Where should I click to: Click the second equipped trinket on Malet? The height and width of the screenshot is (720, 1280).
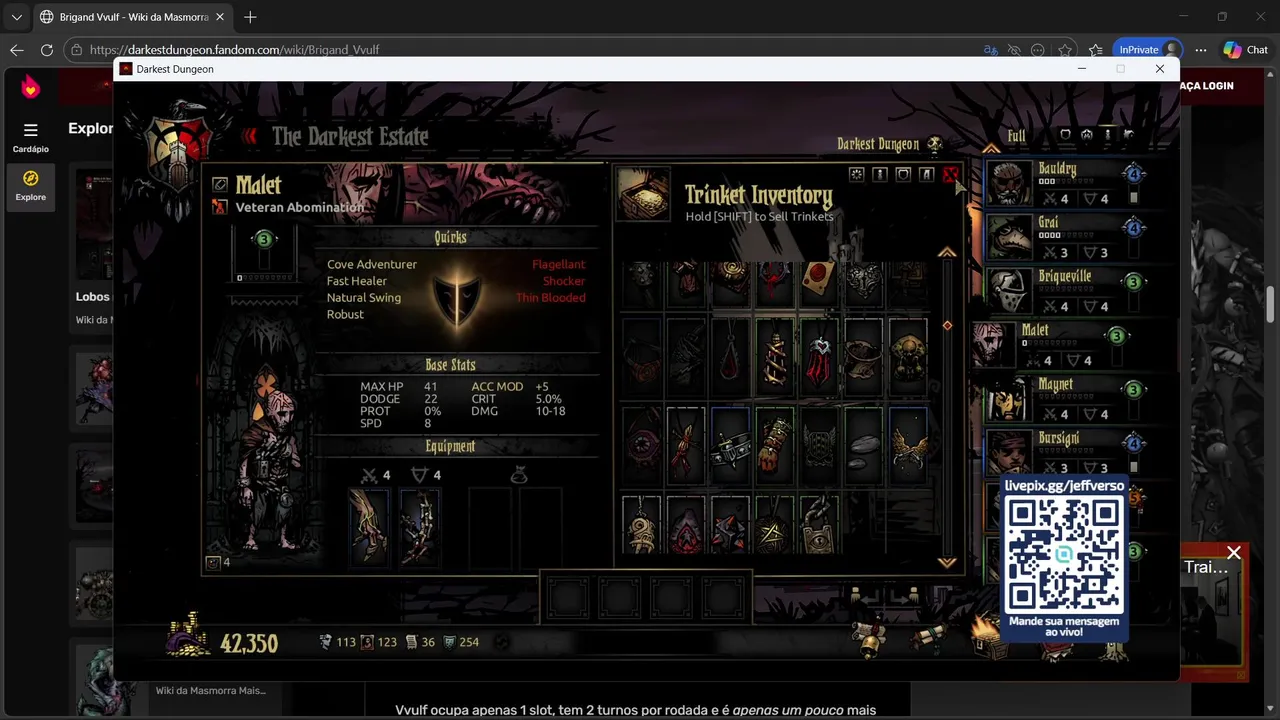pos(420,527)
